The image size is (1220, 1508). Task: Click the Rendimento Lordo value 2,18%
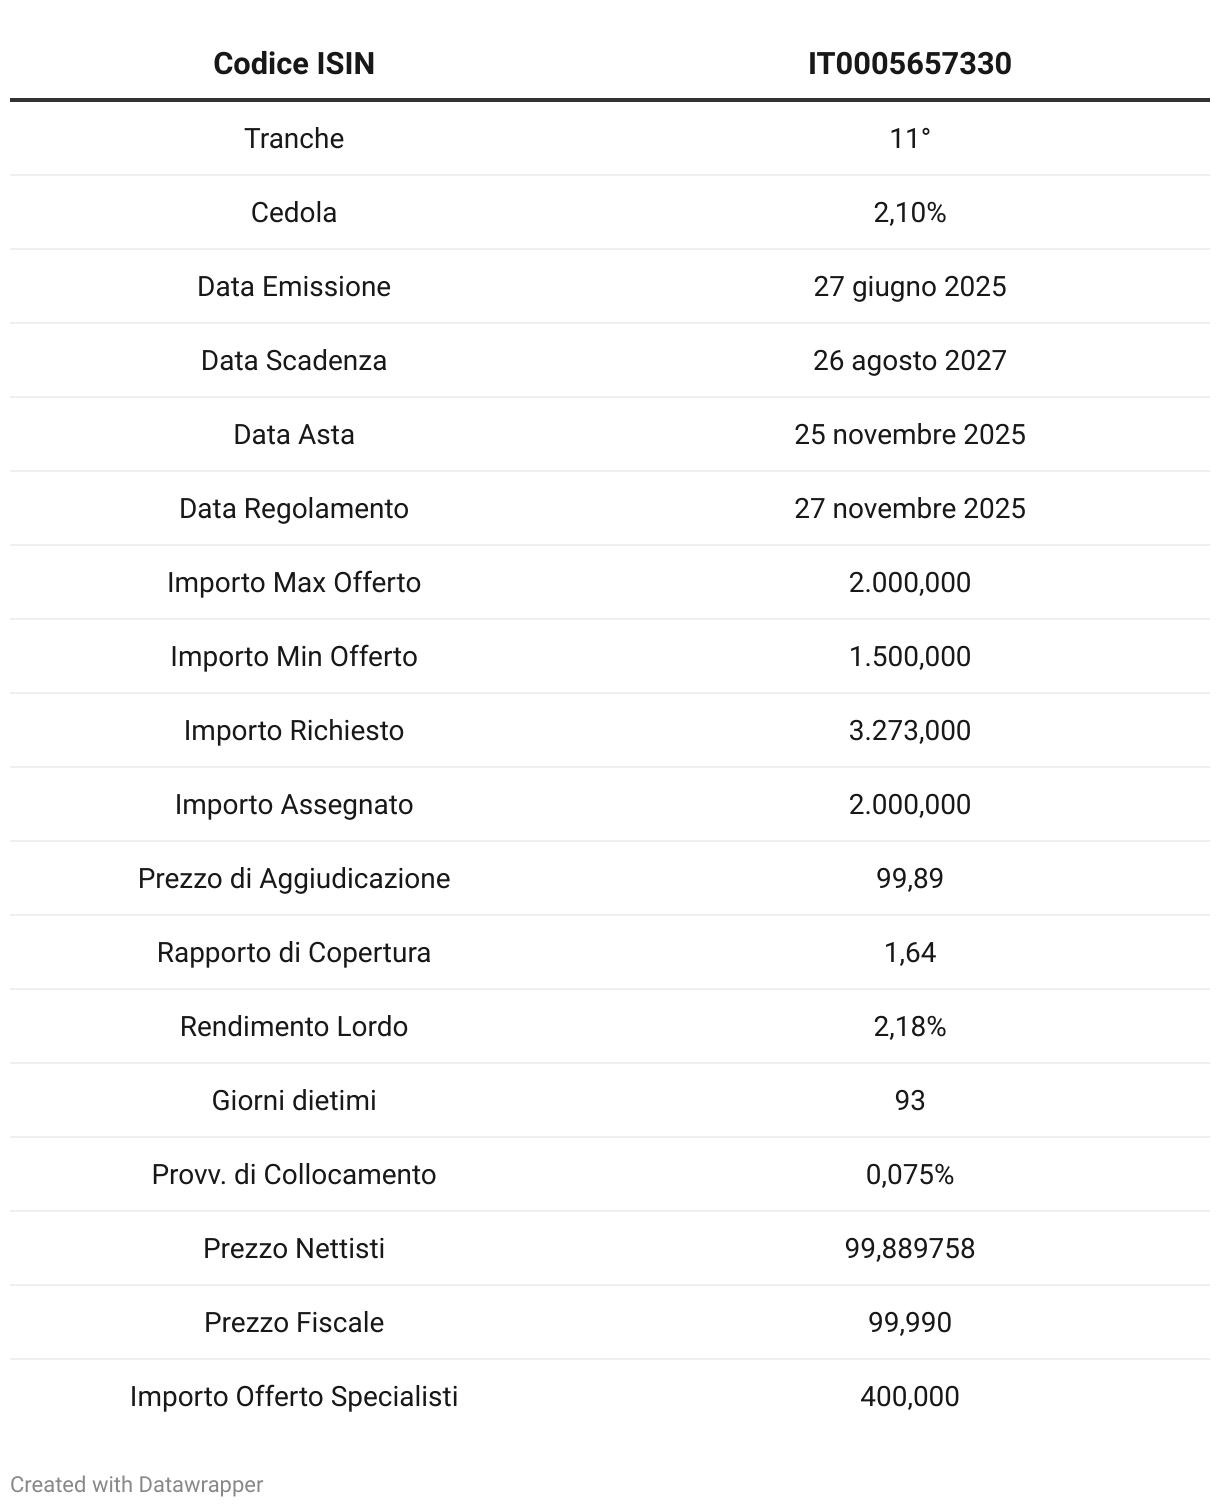(x=909, y=1026)
